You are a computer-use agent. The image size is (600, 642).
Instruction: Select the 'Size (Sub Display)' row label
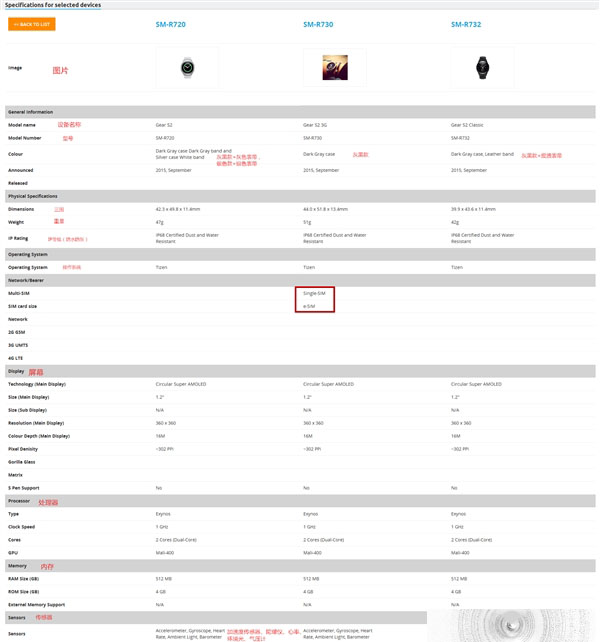27,410
